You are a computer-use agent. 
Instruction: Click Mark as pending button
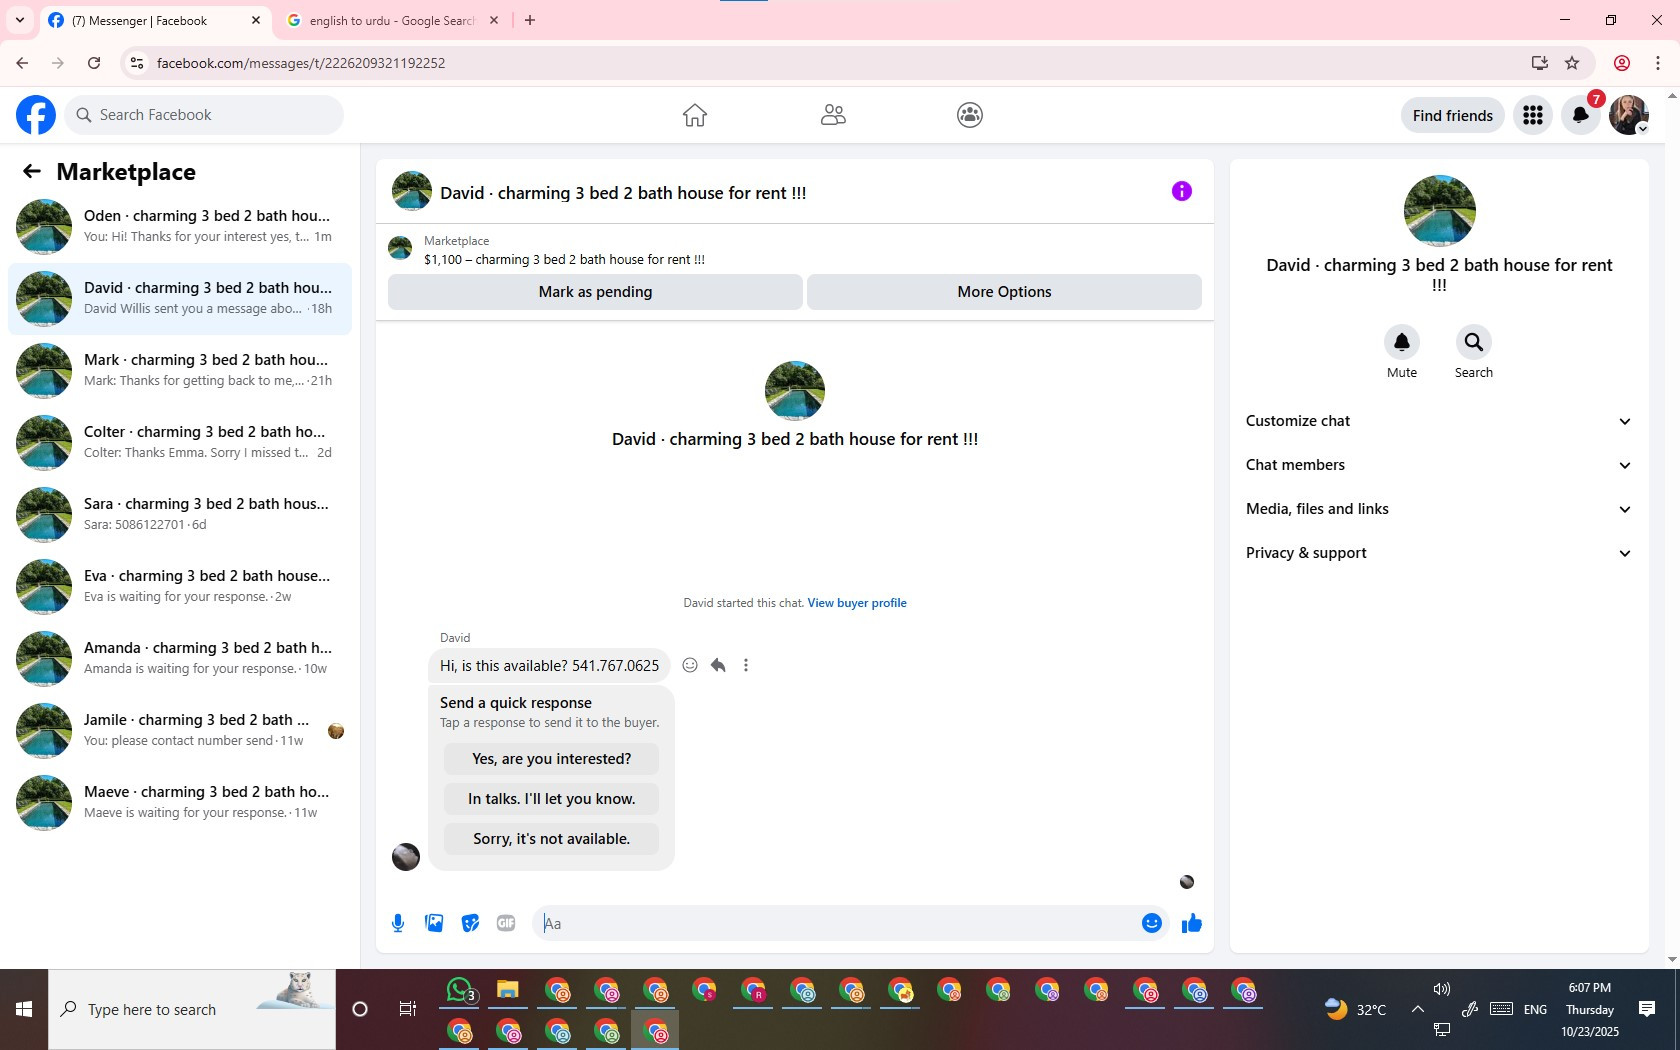[595, 292]
